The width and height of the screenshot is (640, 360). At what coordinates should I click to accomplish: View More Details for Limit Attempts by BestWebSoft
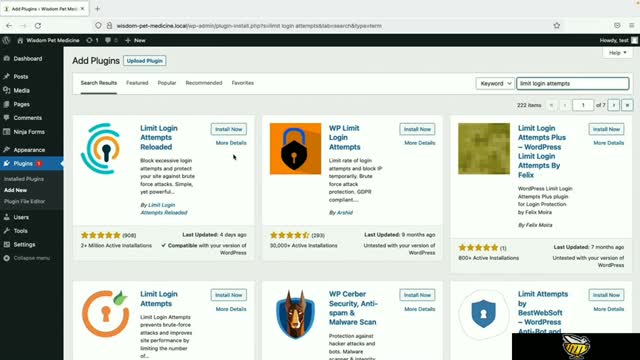coord(609,309)
